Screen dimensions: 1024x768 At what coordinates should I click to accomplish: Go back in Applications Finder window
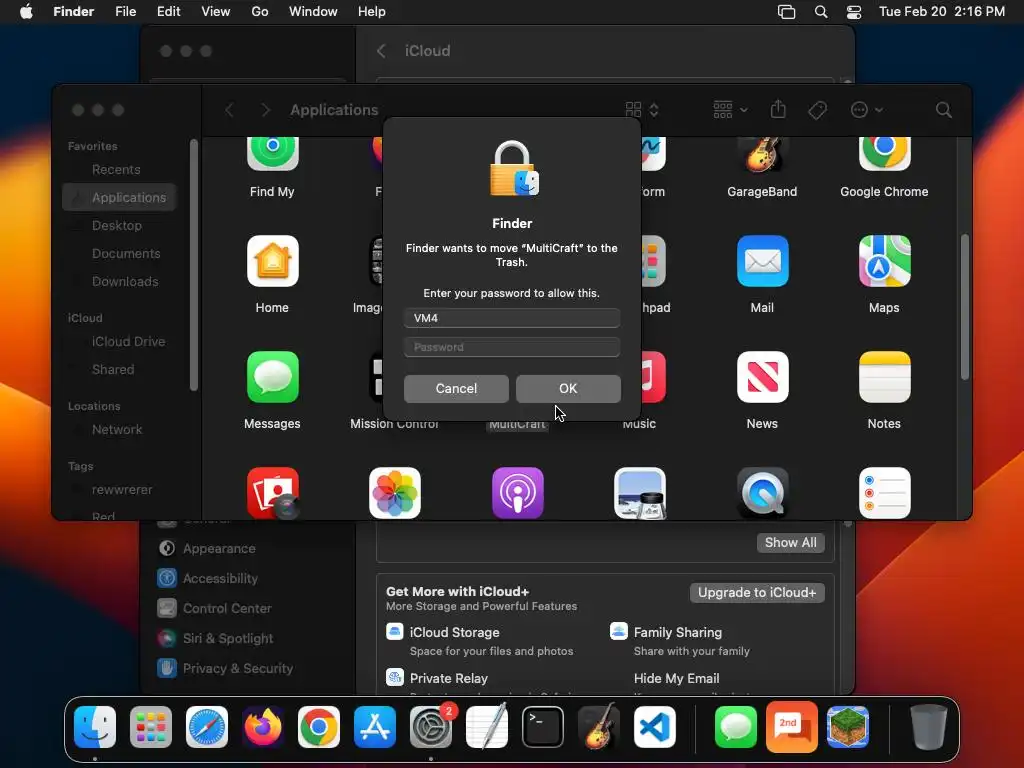pyautogui.click(x=229, y=110)
